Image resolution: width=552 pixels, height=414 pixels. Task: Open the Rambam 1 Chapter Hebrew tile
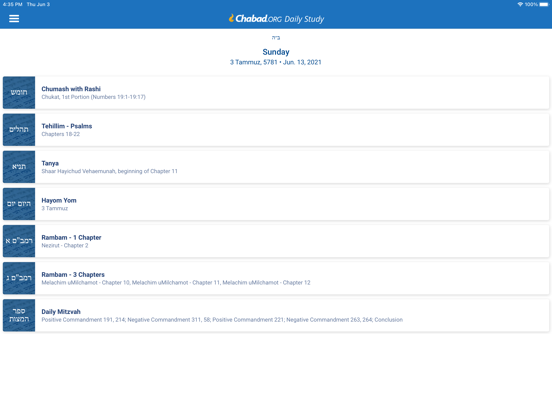coord(19,241)
